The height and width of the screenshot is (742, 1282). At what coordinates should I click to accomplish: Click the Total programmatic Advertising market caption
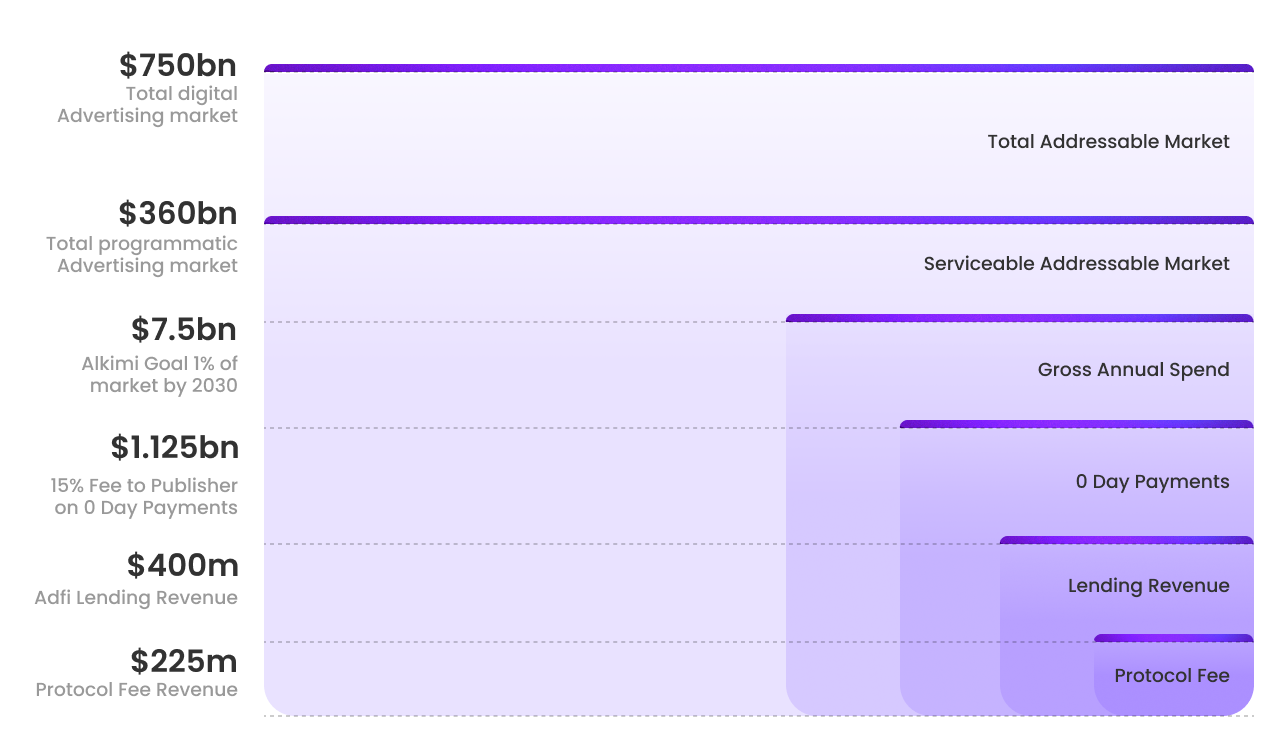[x=142, y=254]
